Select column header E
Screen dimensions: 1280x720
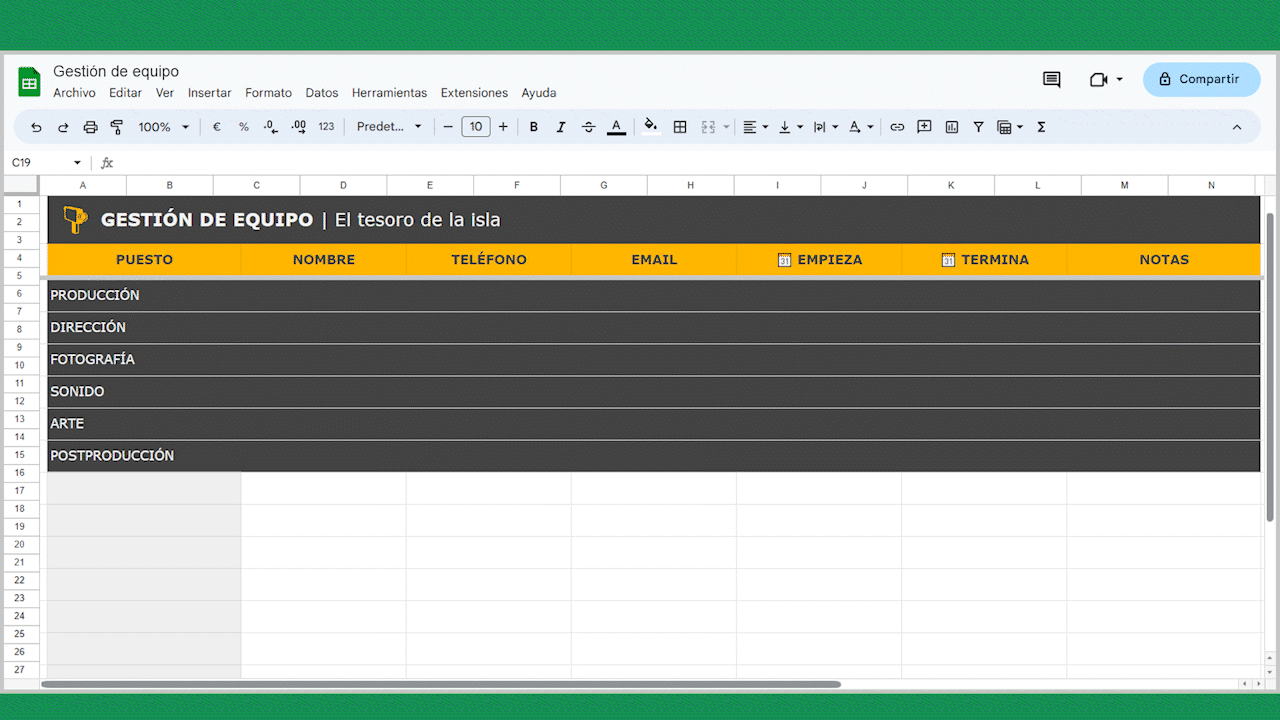click(430, 185)
